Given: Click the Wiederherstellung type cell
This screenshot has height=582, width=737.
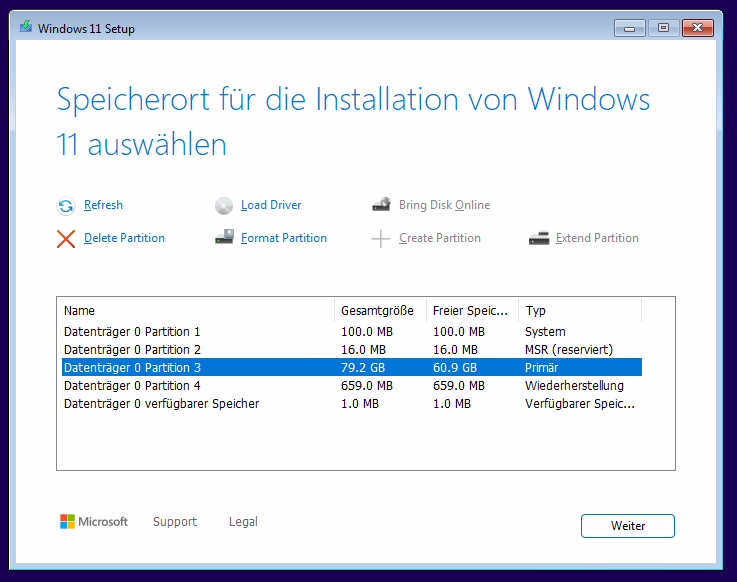Looking at the screenshot, I should pyautogui.click(x=574, y=385).
